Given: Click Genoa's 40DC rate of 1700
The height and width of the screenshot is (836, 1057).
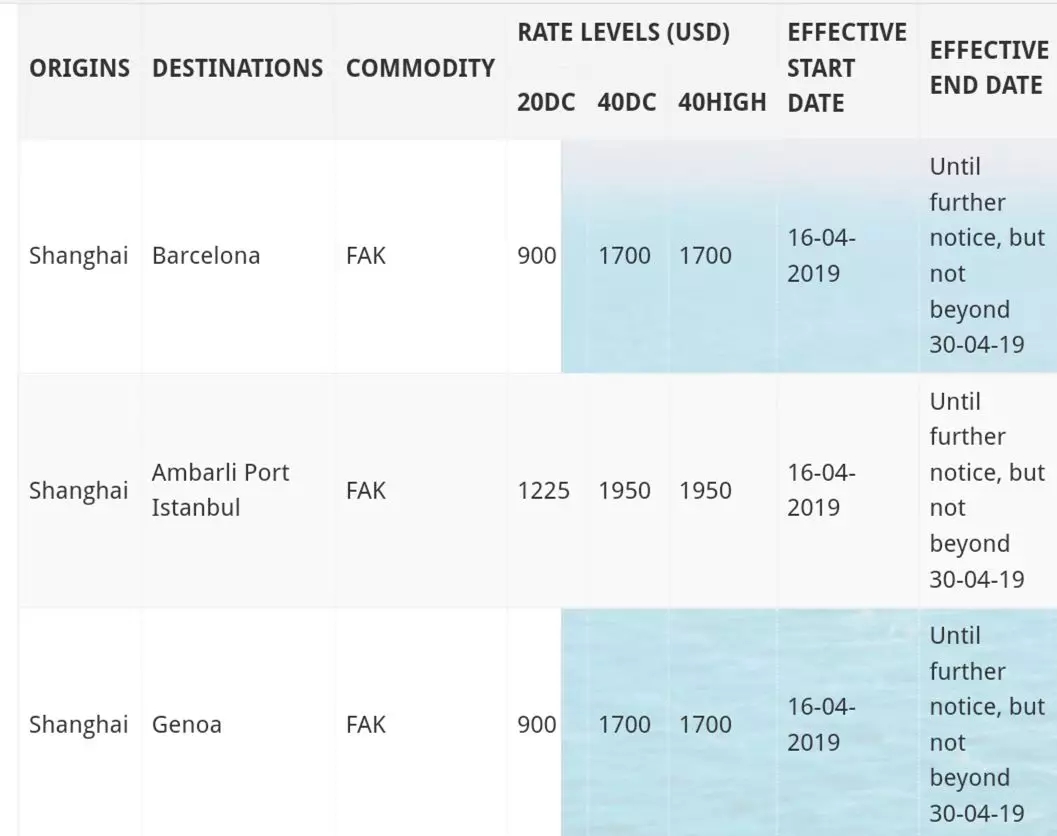Looking at the screenshot, I should (x=624, y=725).
